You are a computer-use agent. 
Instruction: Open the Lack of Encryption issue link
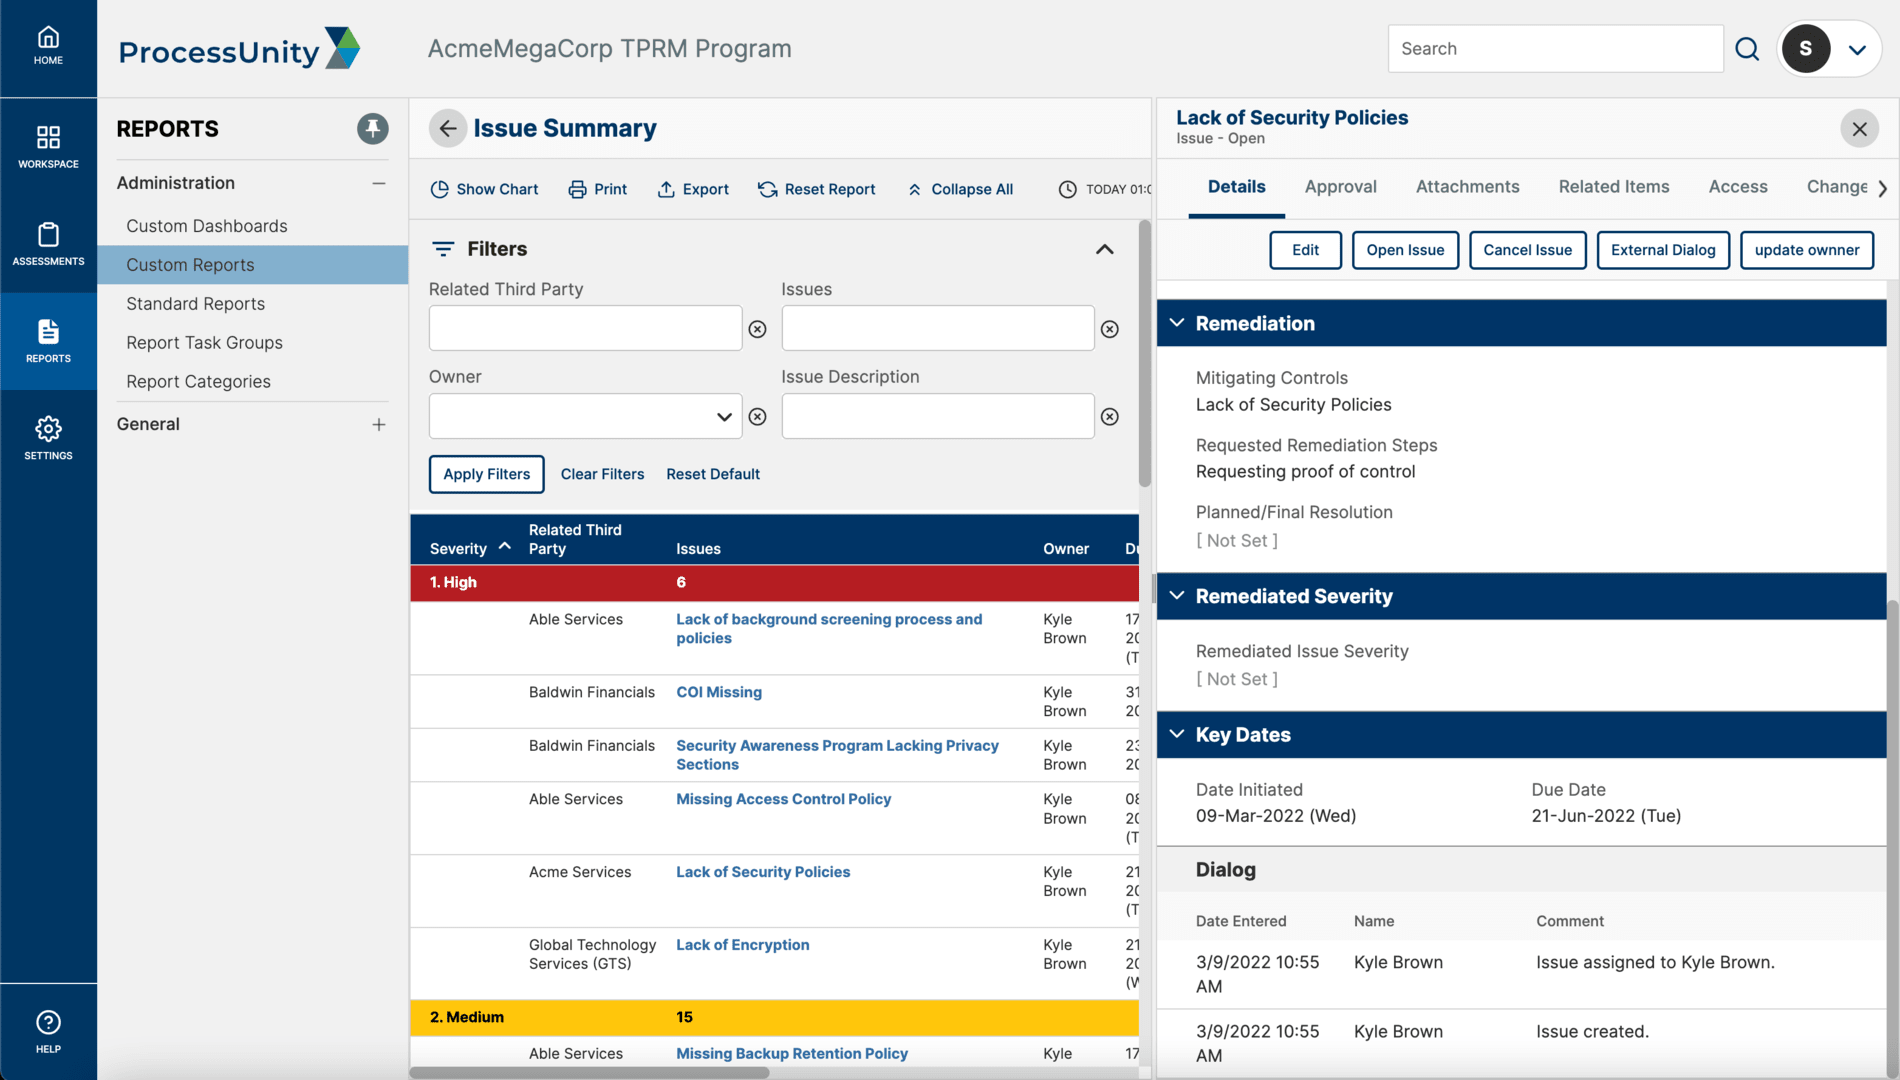[742, 945]
